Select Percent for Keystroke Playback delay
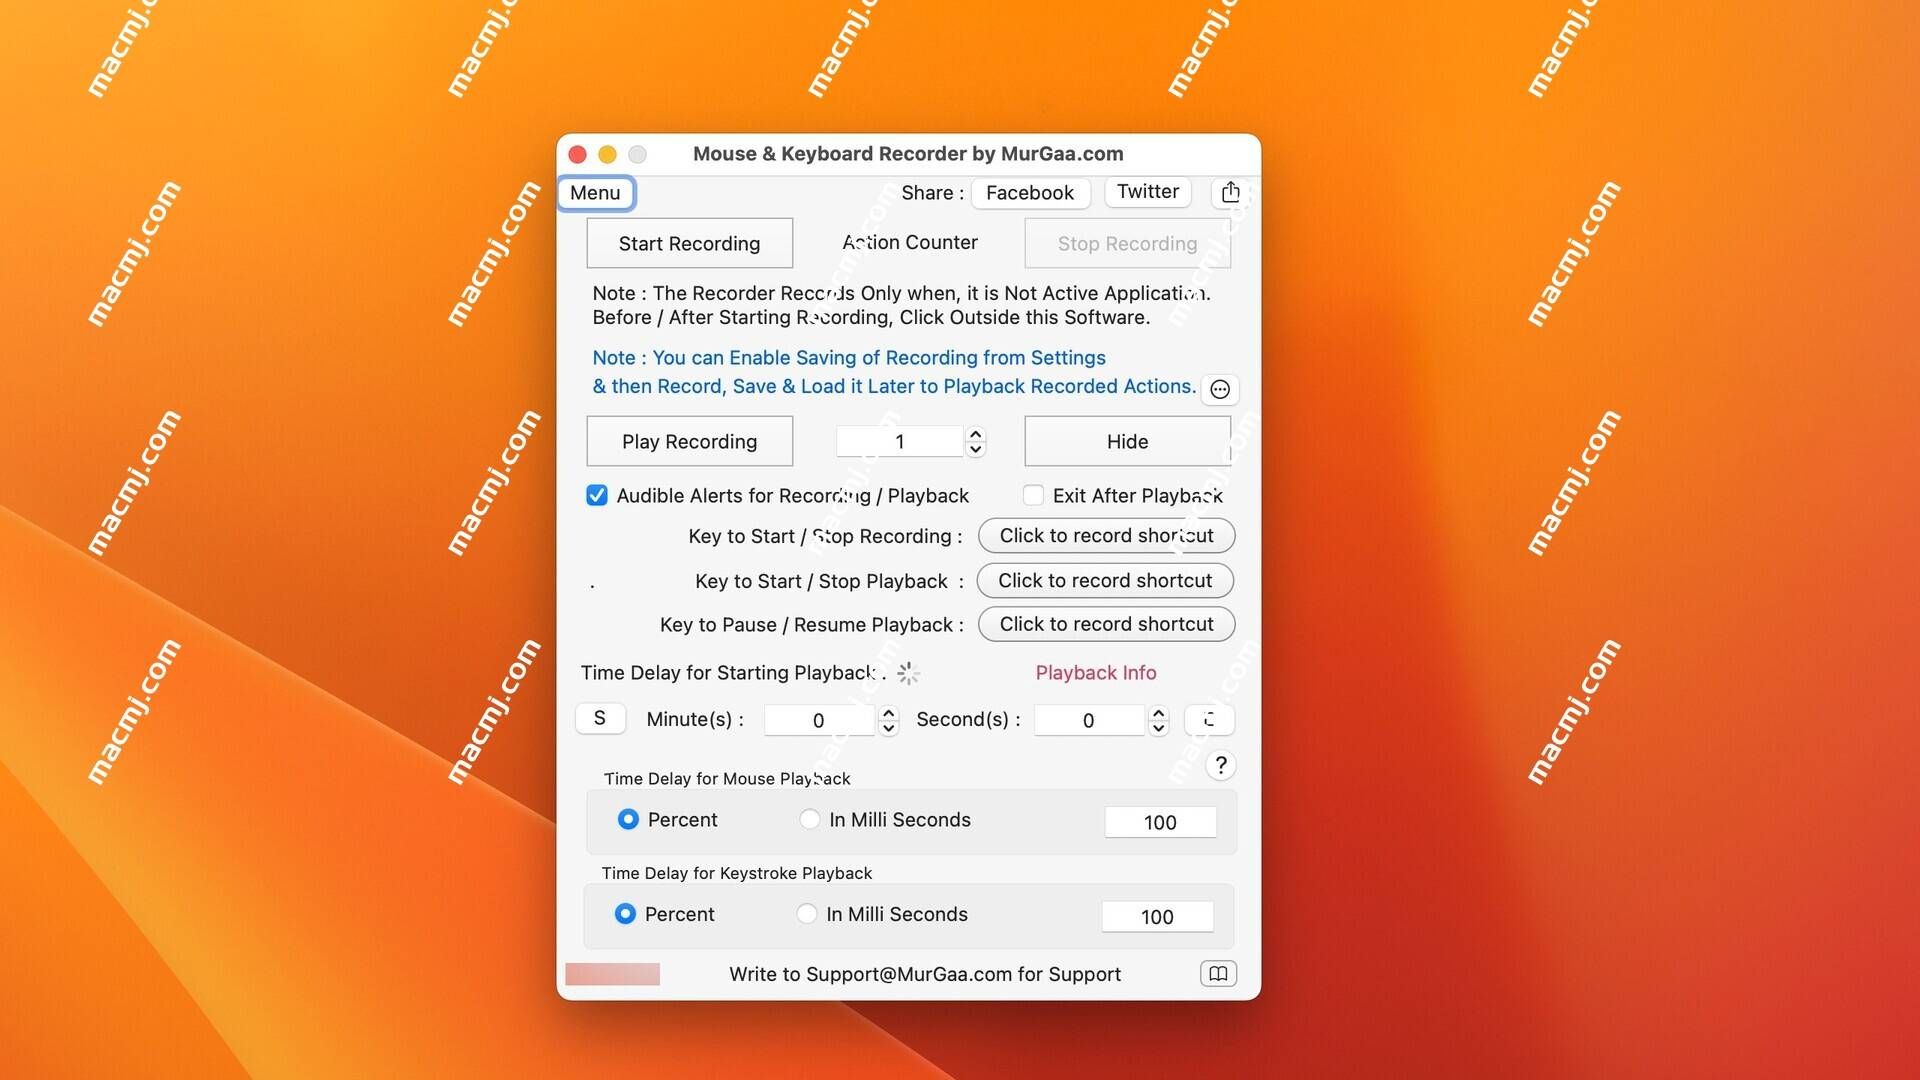The image size is (1920, 1080). coord(625,914)
